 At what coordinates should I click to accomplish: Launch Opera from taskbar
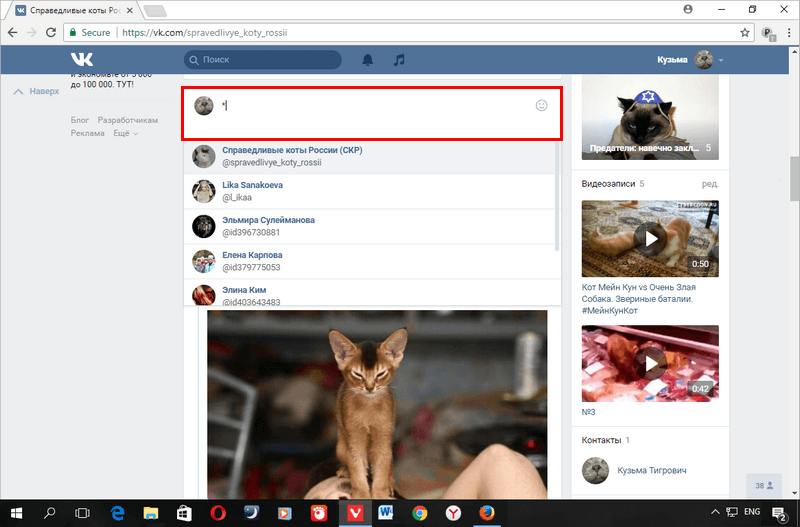click(x=218, y=513)
